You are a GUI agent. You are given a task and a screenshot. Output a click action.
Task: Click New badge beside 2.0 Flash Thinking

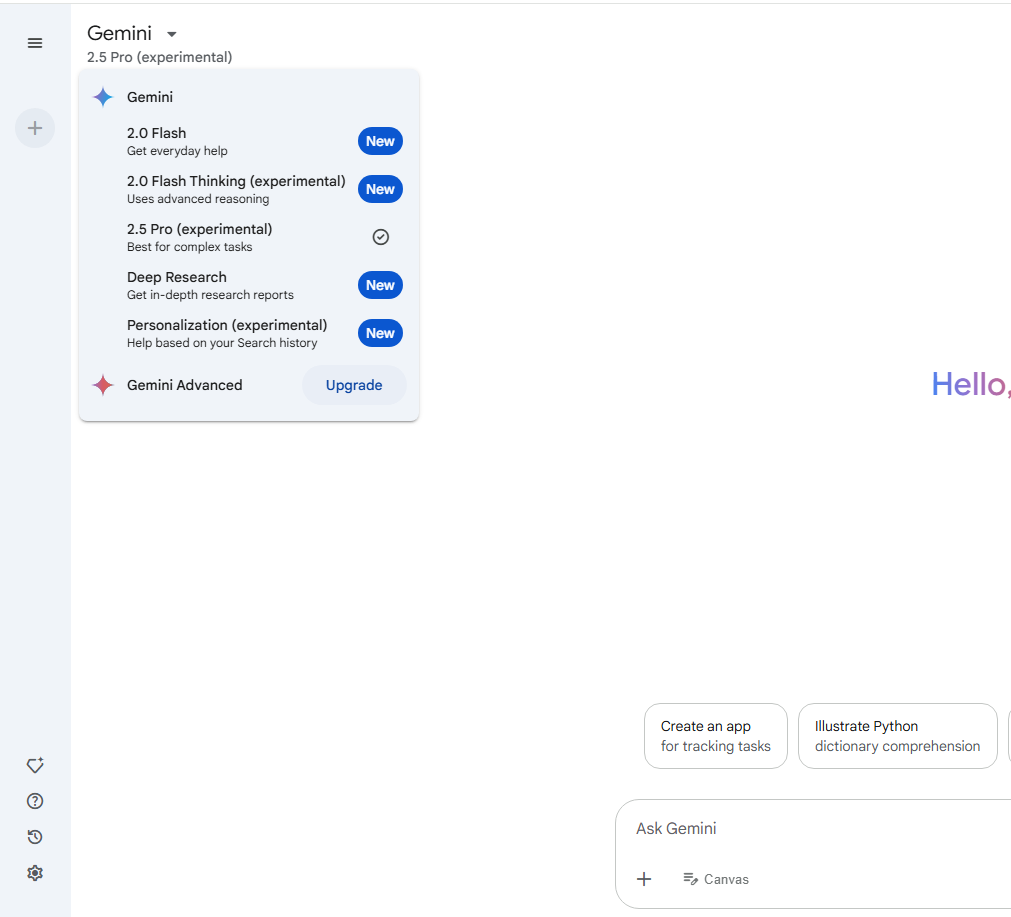tap(380, 190)
